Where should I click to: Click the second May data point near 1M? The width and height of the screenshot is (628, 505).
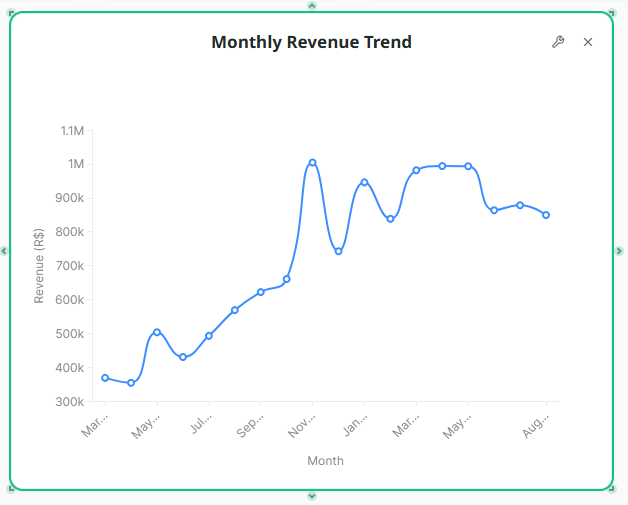(x=468, y=166)
